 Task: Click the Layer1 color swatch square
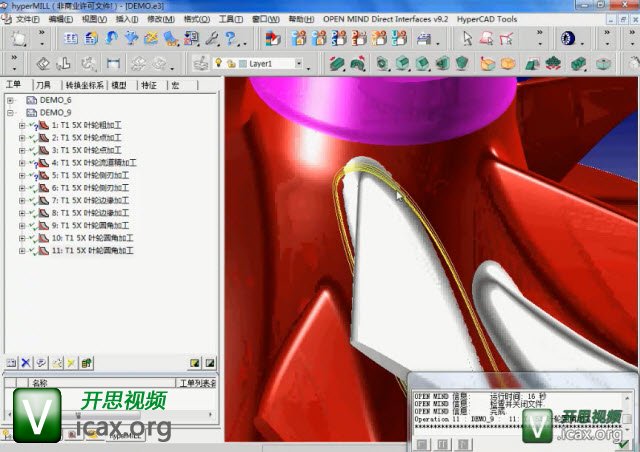coord(243,64)
